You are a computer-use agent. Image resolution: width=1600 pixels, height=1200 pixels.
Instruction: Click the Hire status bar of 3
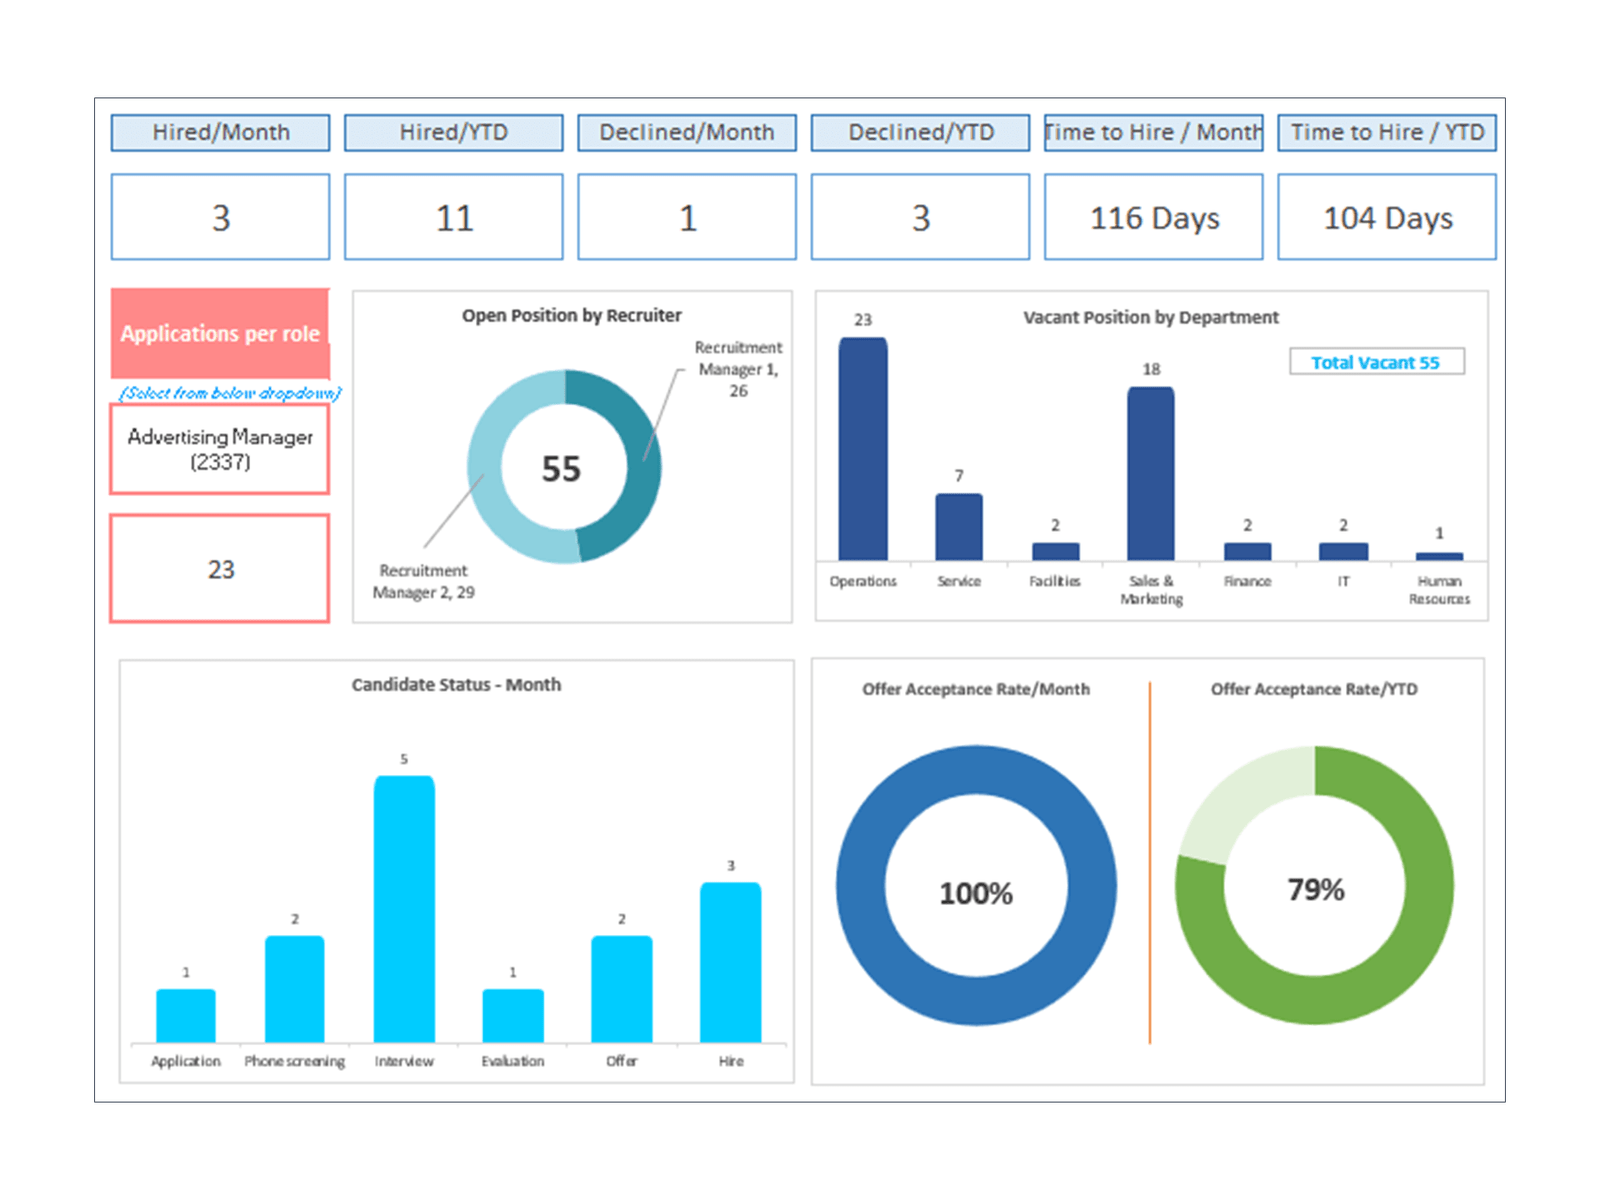pos(731,960)
